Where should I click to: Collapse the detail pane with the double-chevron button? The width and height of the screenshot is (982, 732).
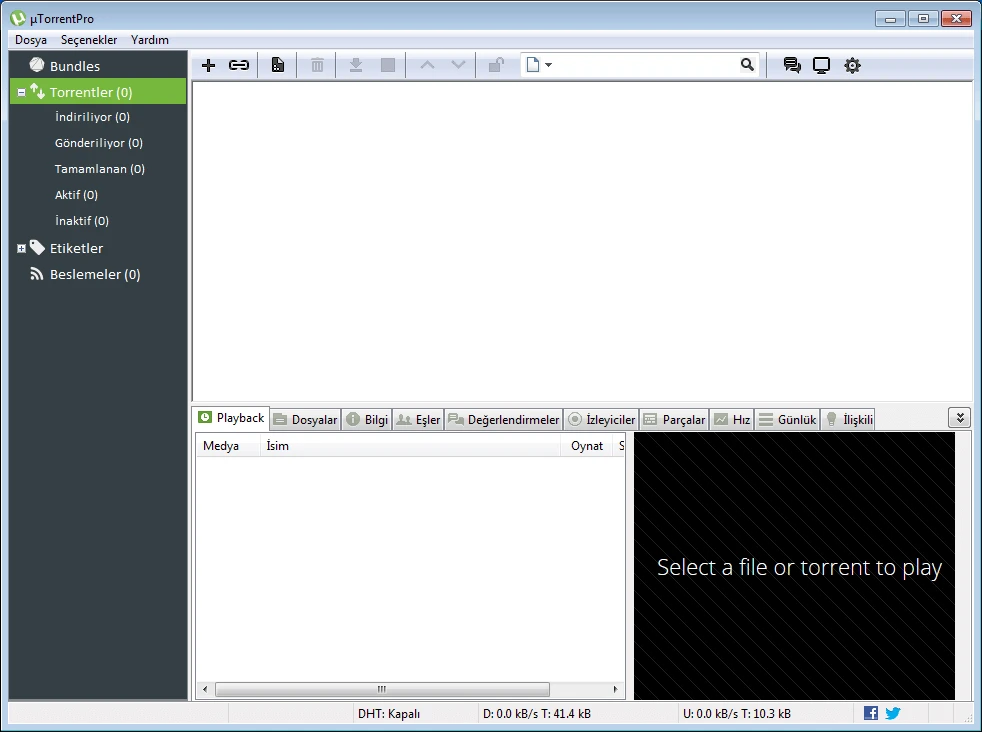tap(959, 418)
